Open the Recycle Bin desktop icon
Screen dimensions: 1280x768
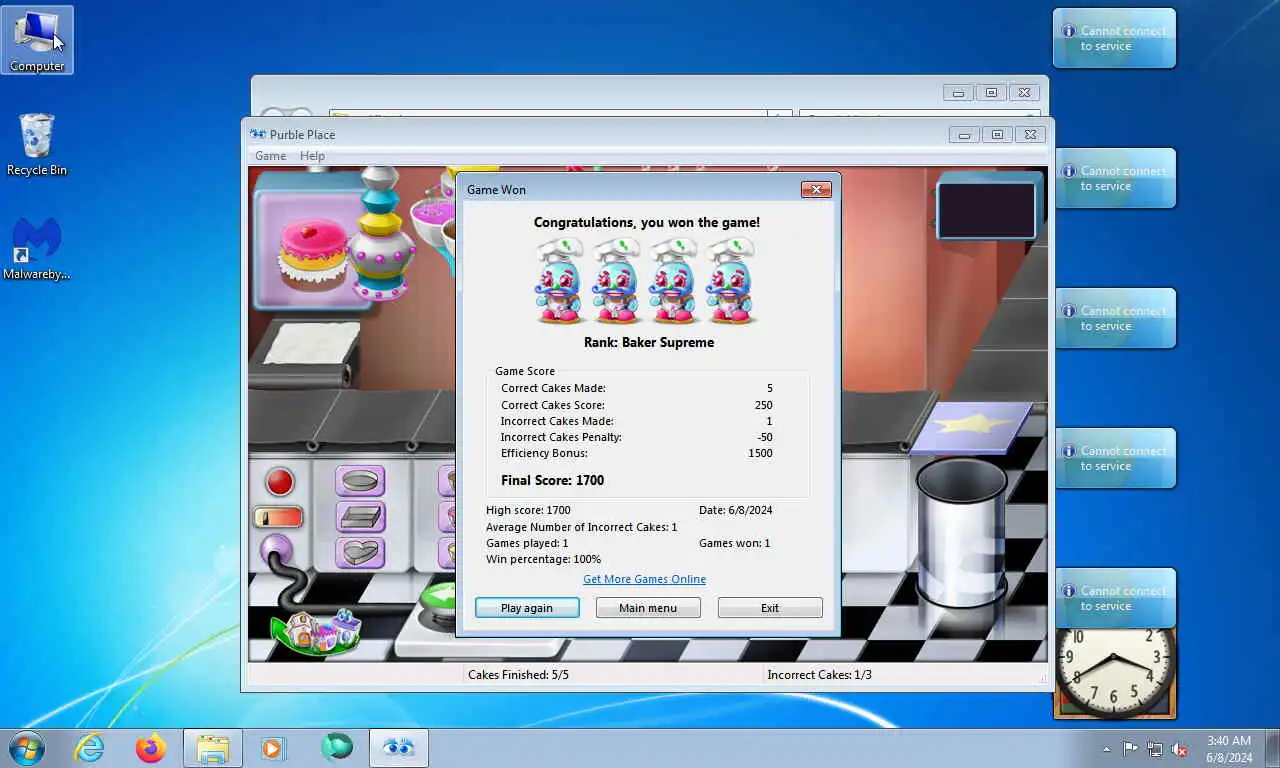pyautogui.click(x=37, y=145)
